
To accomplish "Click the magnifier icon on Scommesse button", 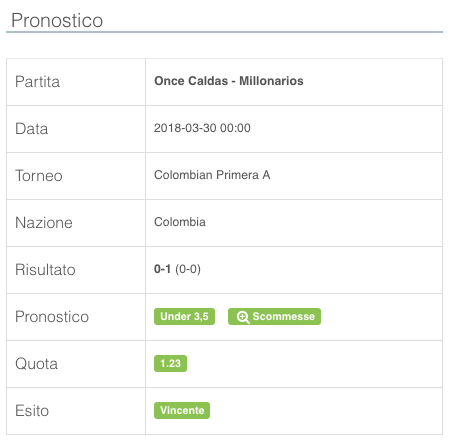I will click(243, 317).
